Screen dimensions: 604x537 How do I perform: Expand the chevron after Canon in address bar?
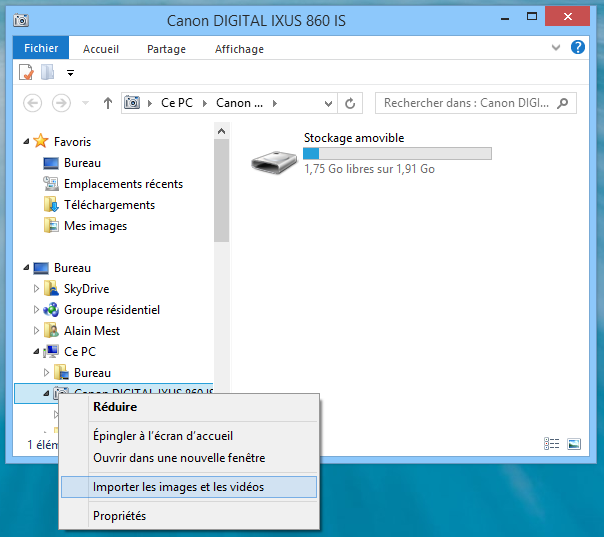coord(275,103)
